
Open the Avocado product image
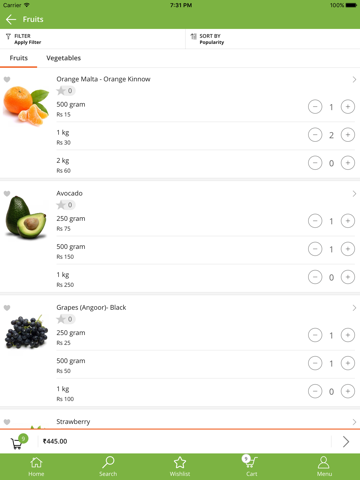[26, 218]
